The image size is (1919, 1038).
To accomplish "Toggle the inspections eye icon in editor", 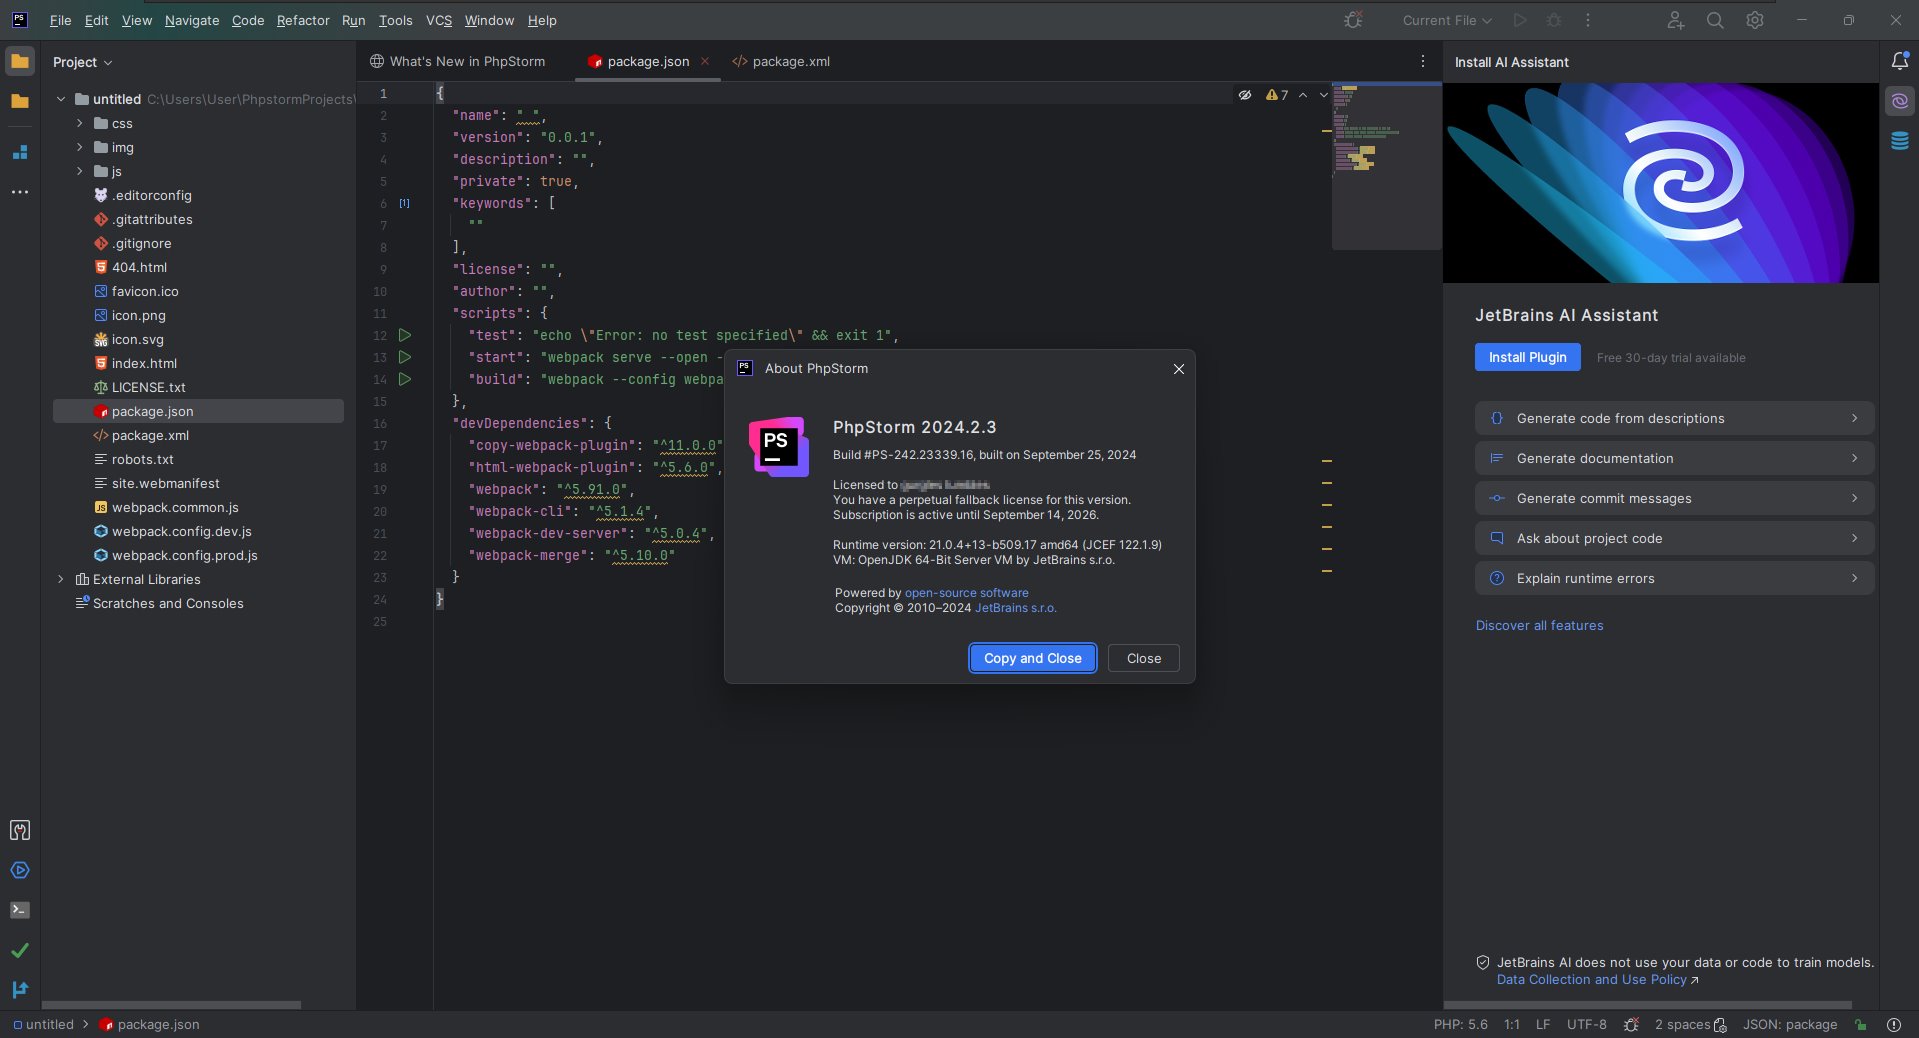I will click(1245, 95).
